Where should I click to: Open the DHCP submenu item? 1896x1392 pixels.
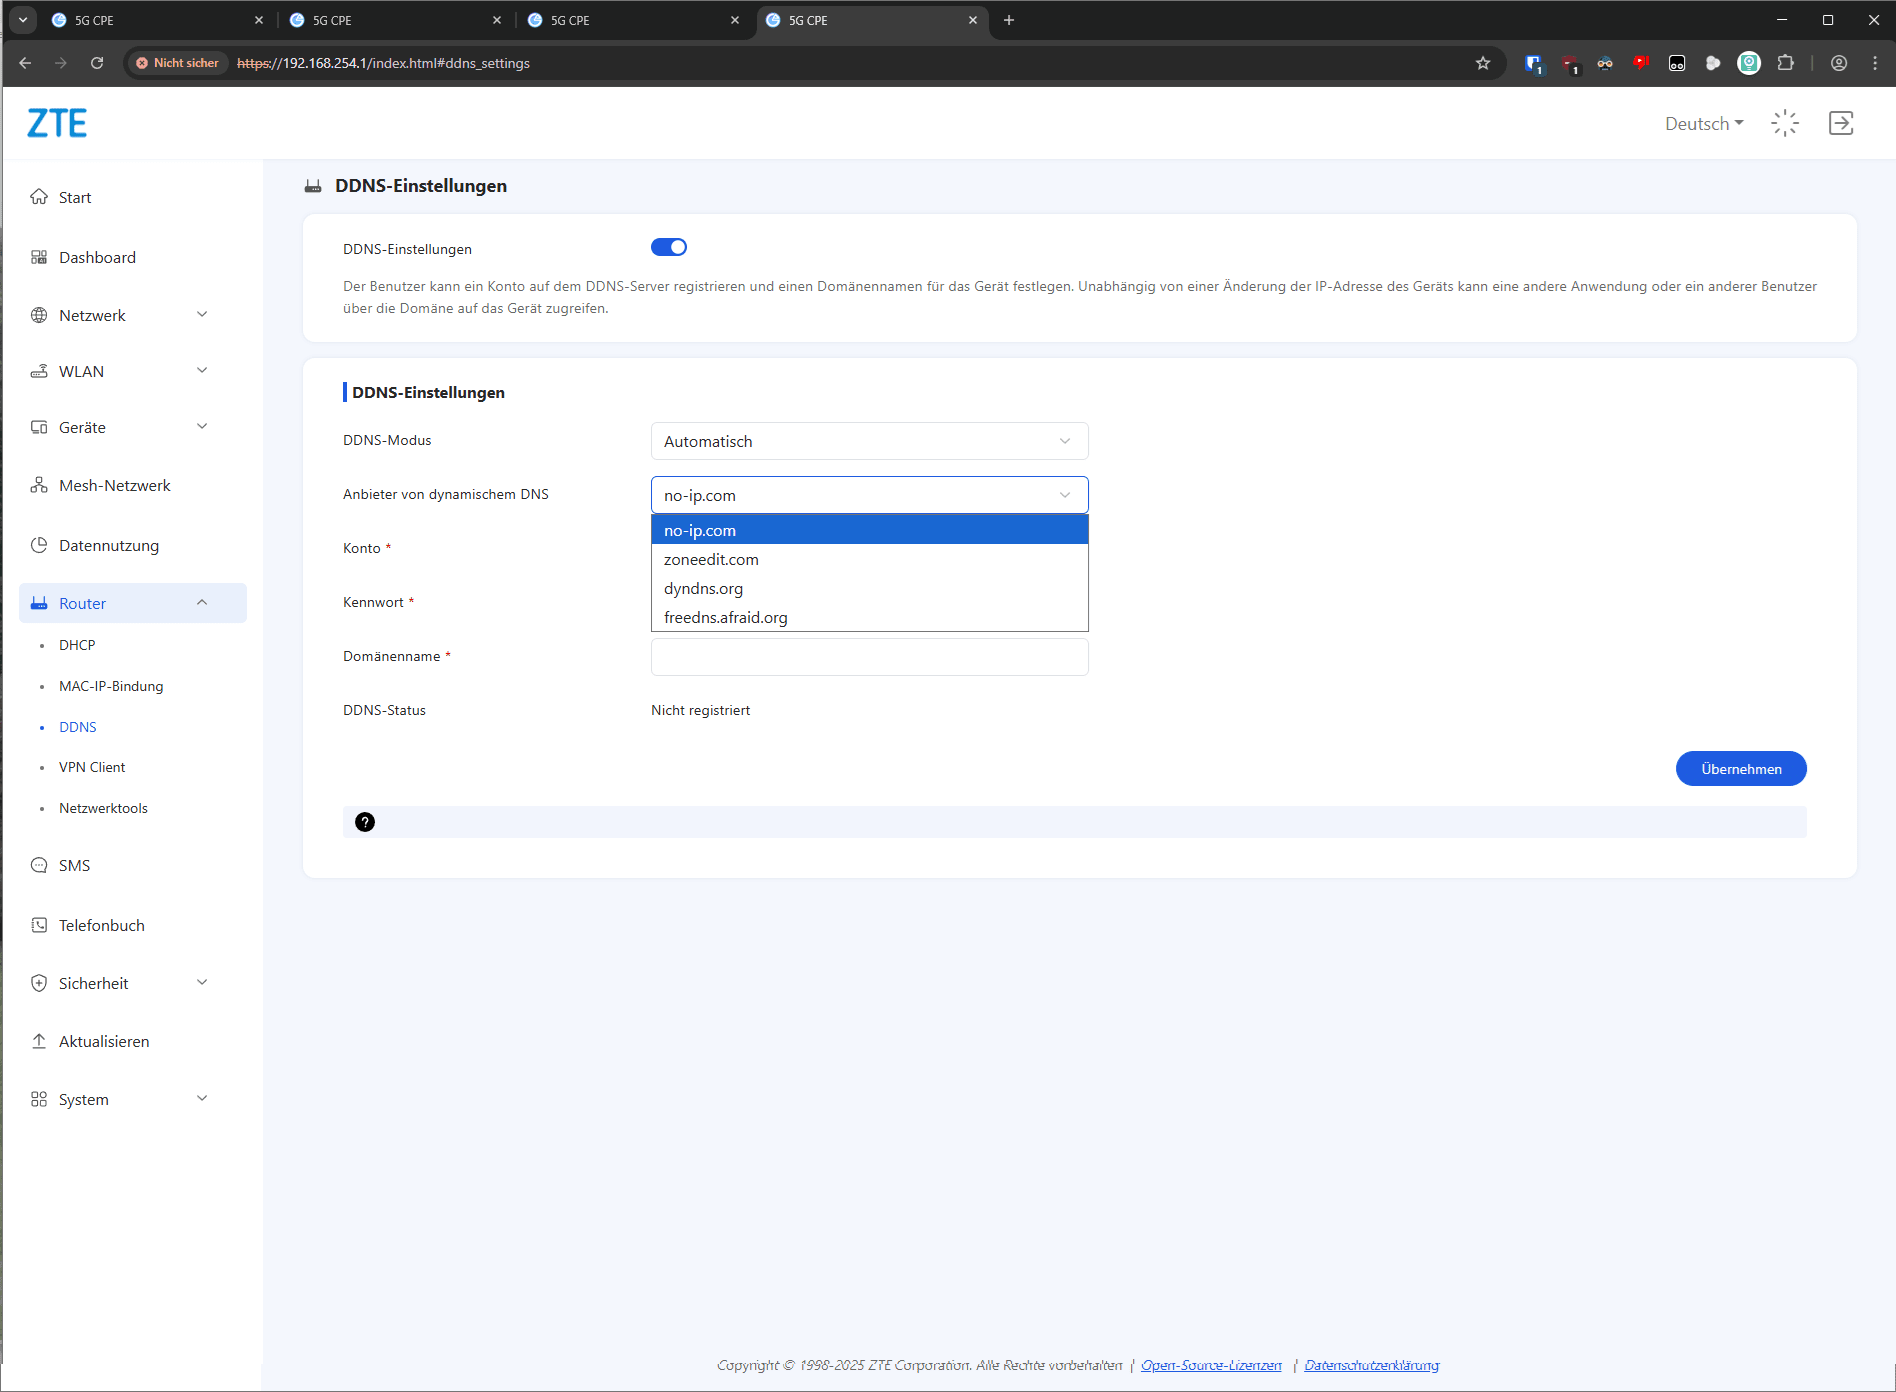77,645
